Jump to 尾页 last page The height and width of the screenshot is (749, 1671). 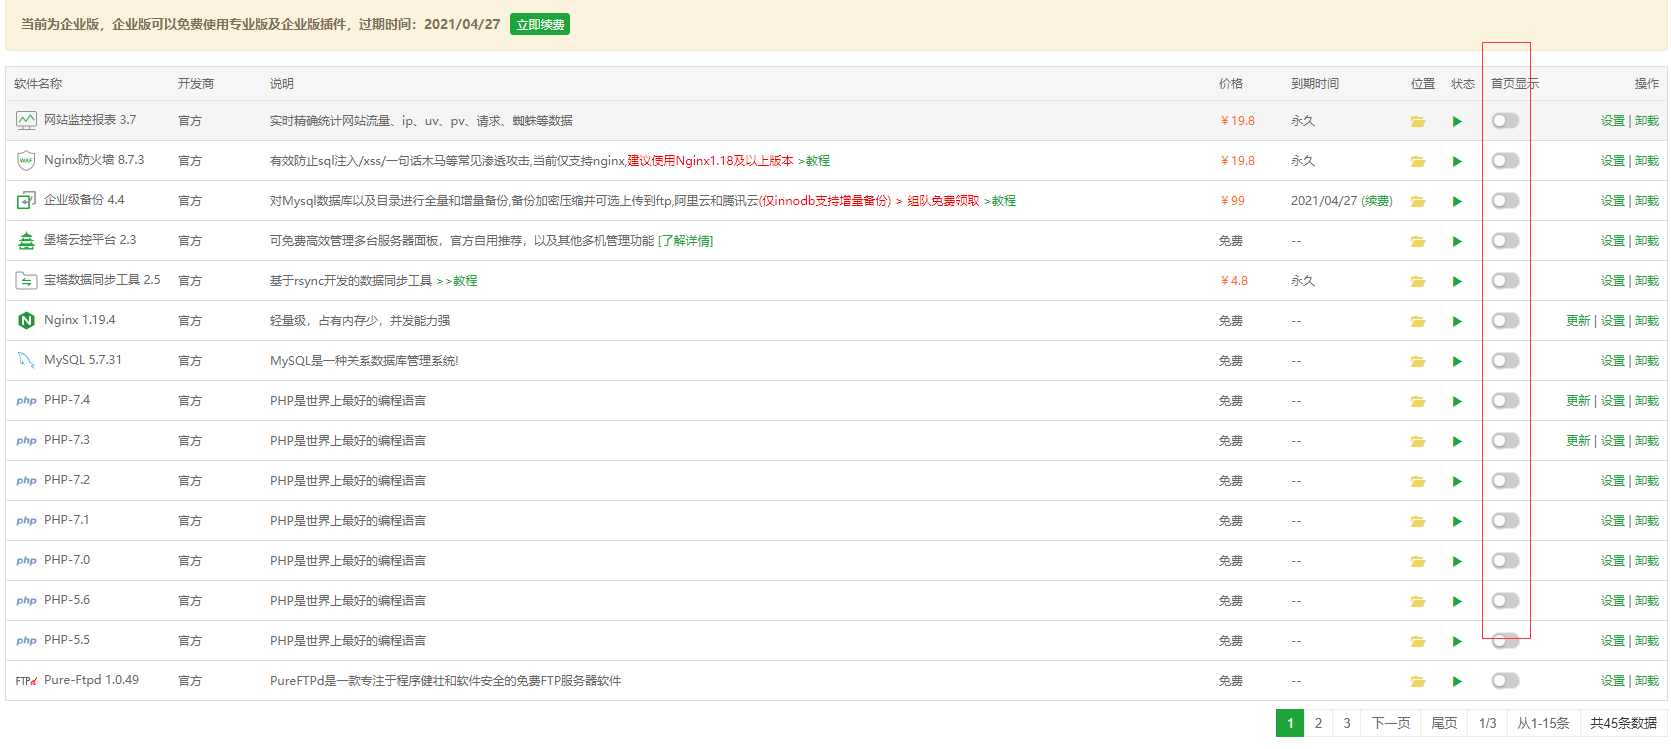(1444, 723)
